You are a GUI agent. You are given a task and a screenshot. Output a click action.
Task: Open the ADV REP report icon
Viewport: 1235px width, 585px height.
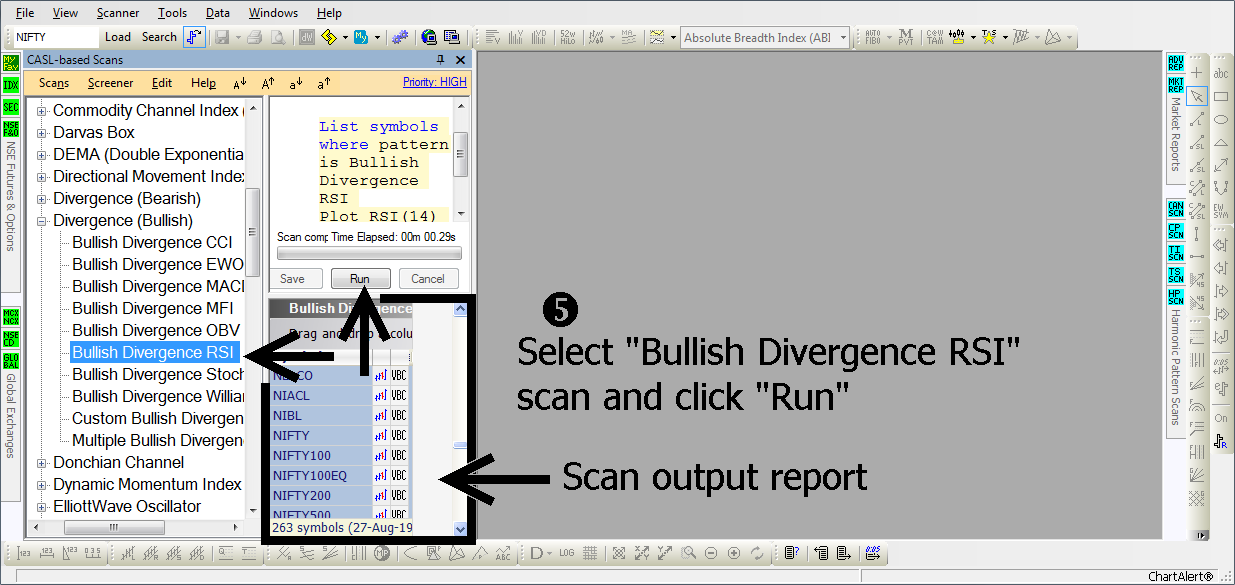coord(1176,63)
